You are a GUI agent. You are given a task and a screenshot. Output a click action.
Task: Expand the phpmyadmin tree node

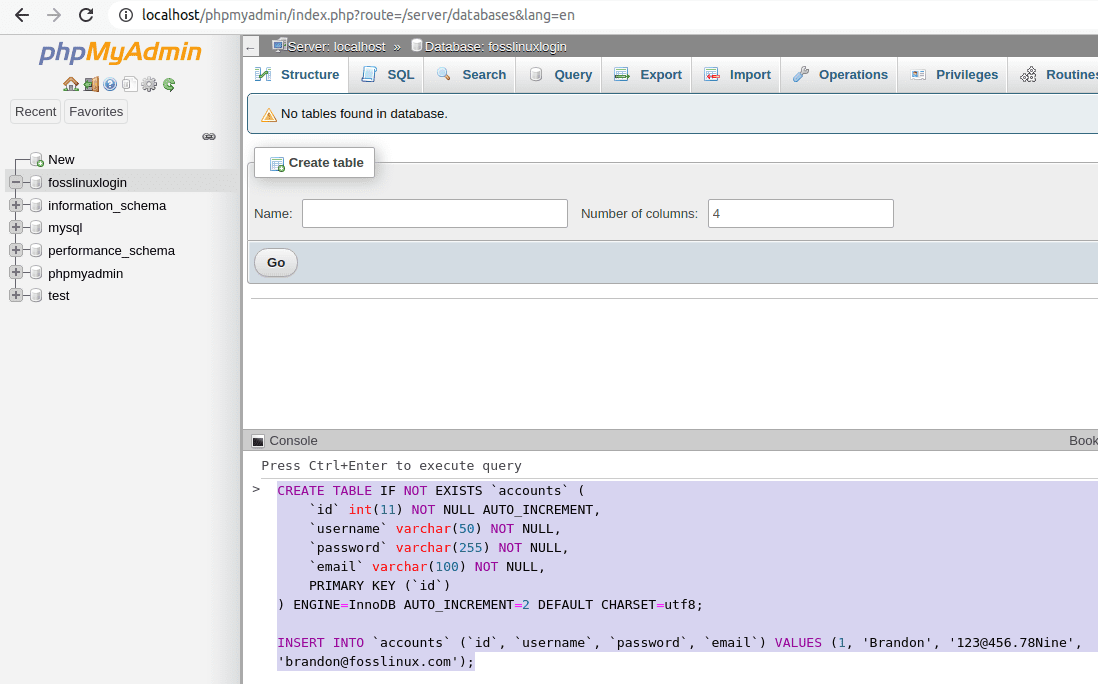(15, 272)
